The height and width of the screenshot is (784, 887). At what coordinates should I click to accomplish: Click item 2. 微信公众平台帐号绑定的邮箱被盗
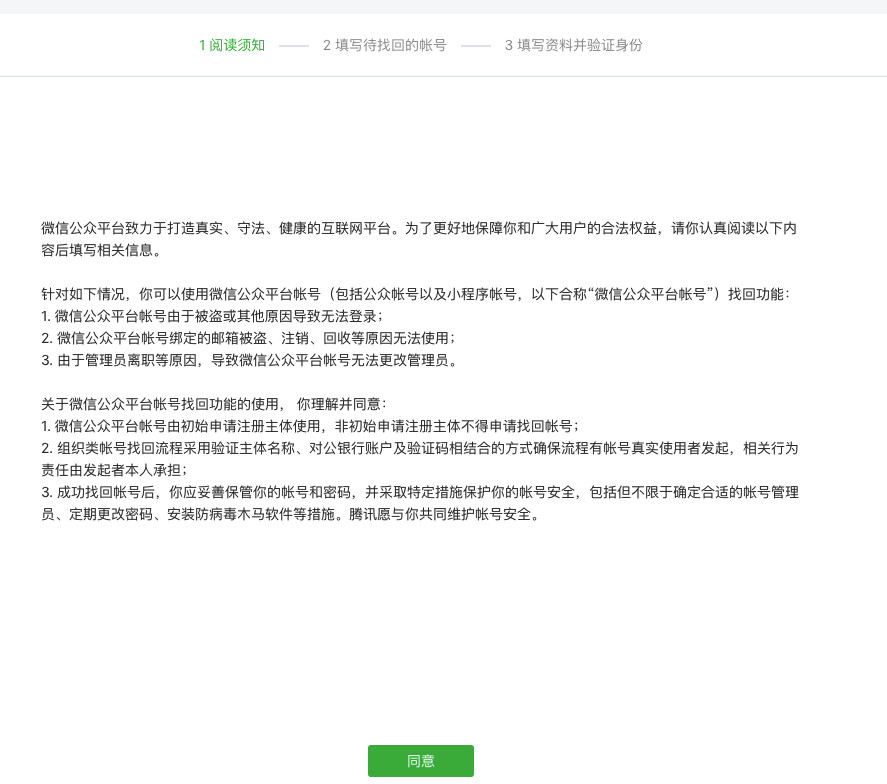(248, 338)
